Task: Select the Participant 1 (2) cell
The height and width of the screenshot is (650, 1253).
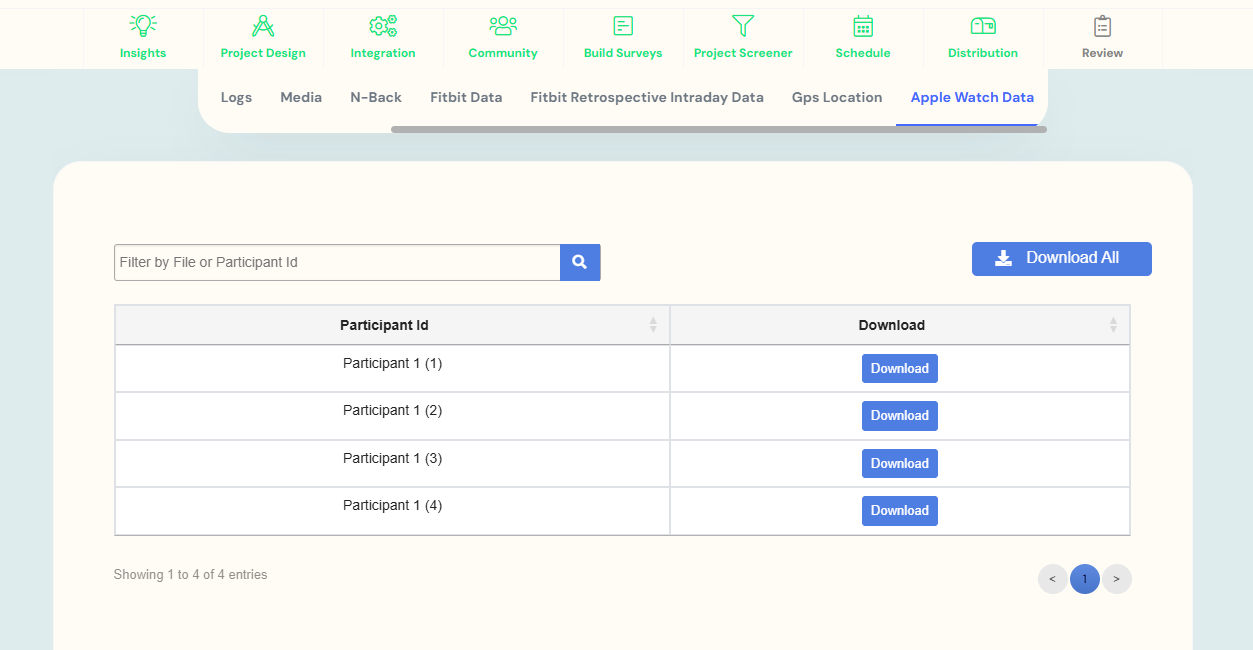Action: pos(392,415)
